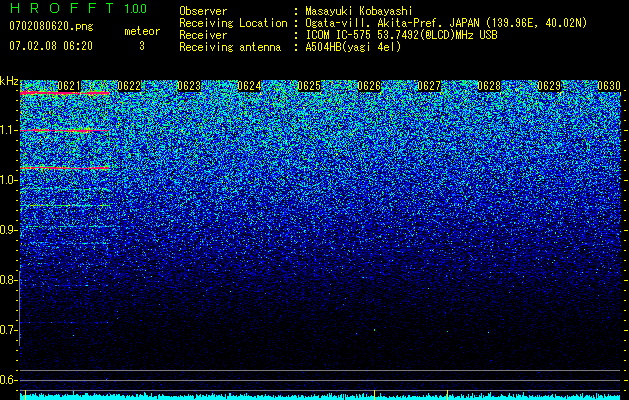Click the Observer name Masayuki Kobayashi

pos(359,11)
